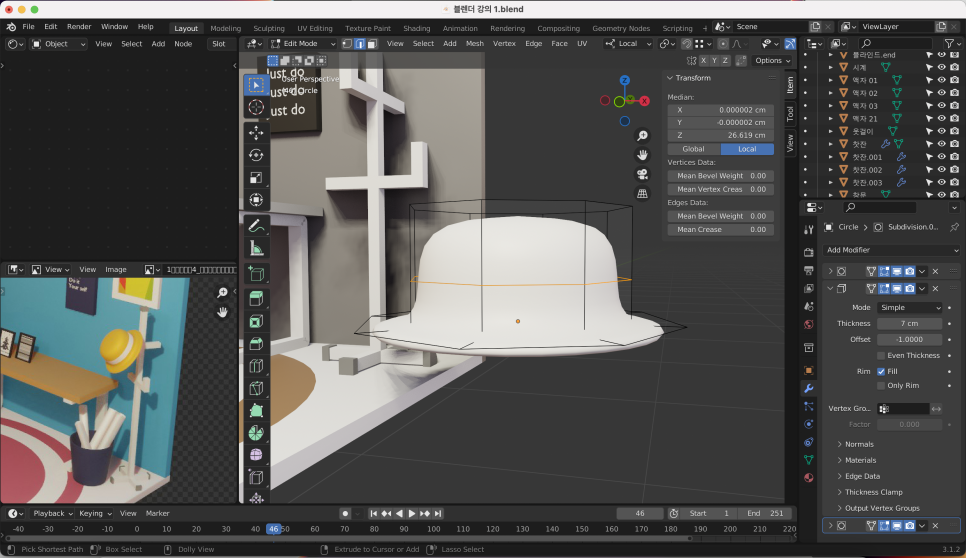This screenshot has width=966, height=558.
Task: Enable face select mode
Action: 372,44
